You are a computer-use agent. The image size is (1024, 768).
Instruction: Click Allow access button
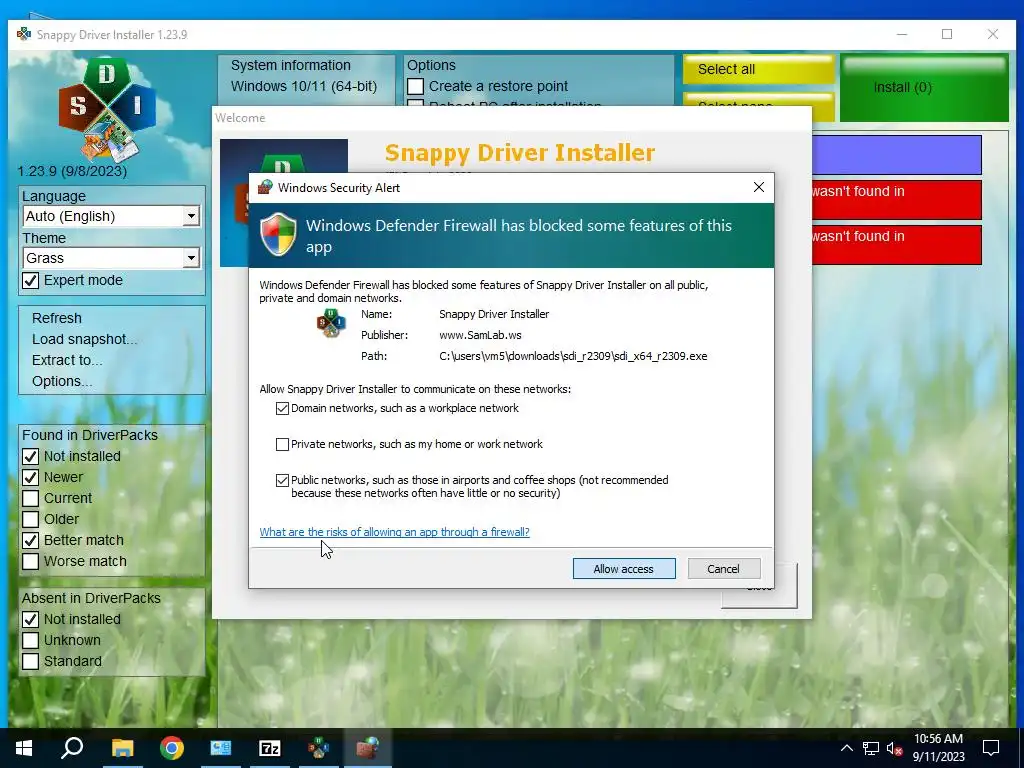[x=624, y=569]
